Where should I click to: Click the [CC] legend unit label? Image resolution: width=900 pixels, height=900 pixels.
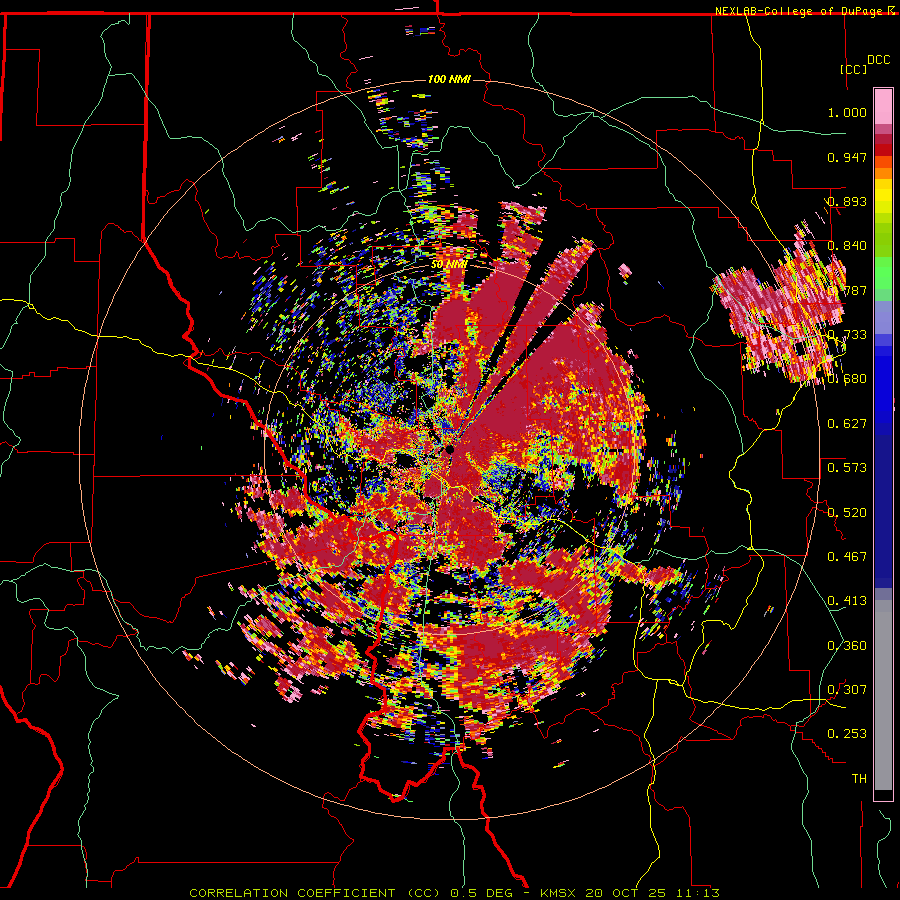(x=854, y=69)
